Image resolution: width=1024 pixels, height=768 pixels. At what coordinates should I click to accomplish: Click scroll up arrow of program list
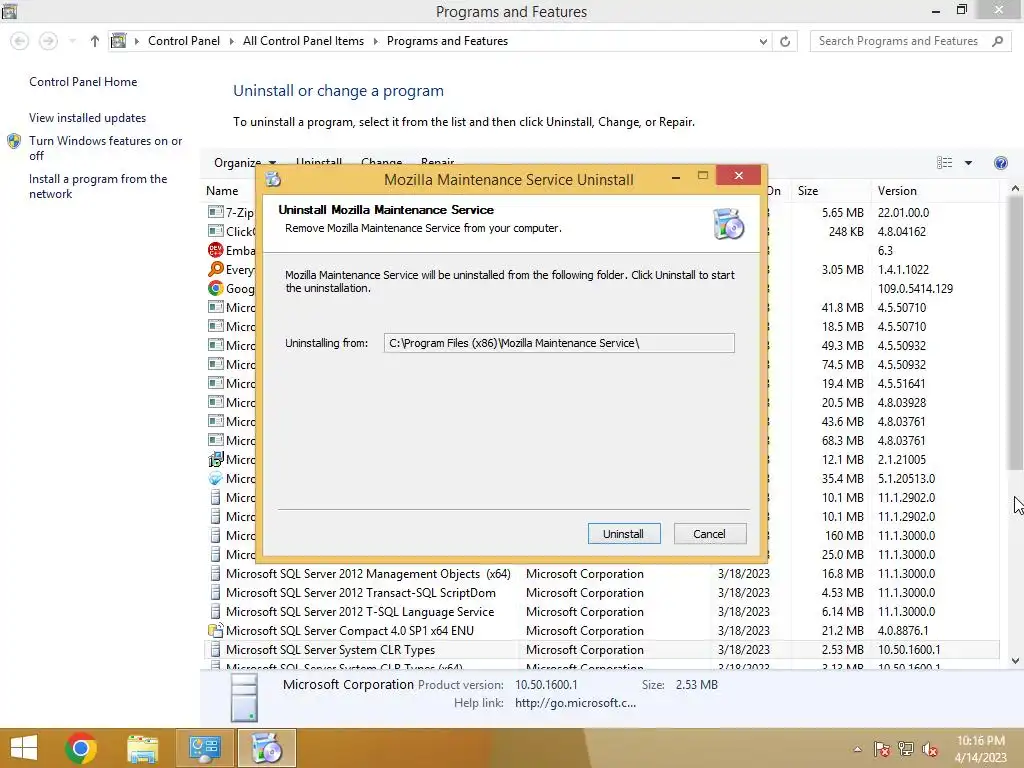1015,189
